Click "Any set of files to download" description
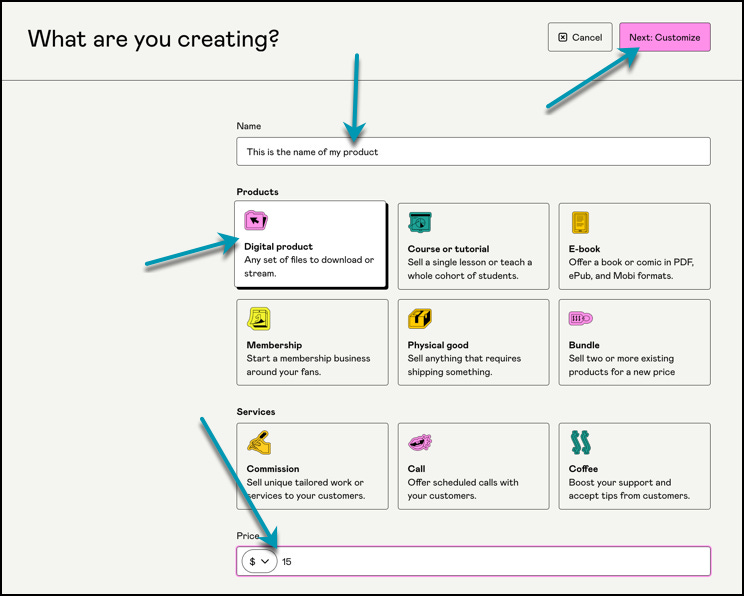The height and width of the screenshot is (596, 744). click(309, 266)
